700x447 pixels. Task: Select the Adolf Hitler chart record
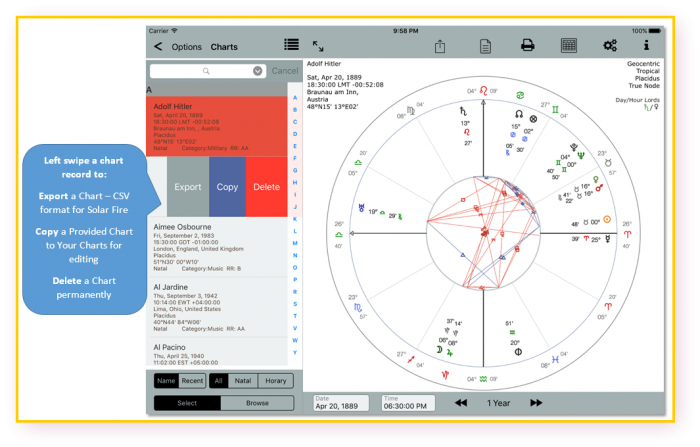point(217,126)
